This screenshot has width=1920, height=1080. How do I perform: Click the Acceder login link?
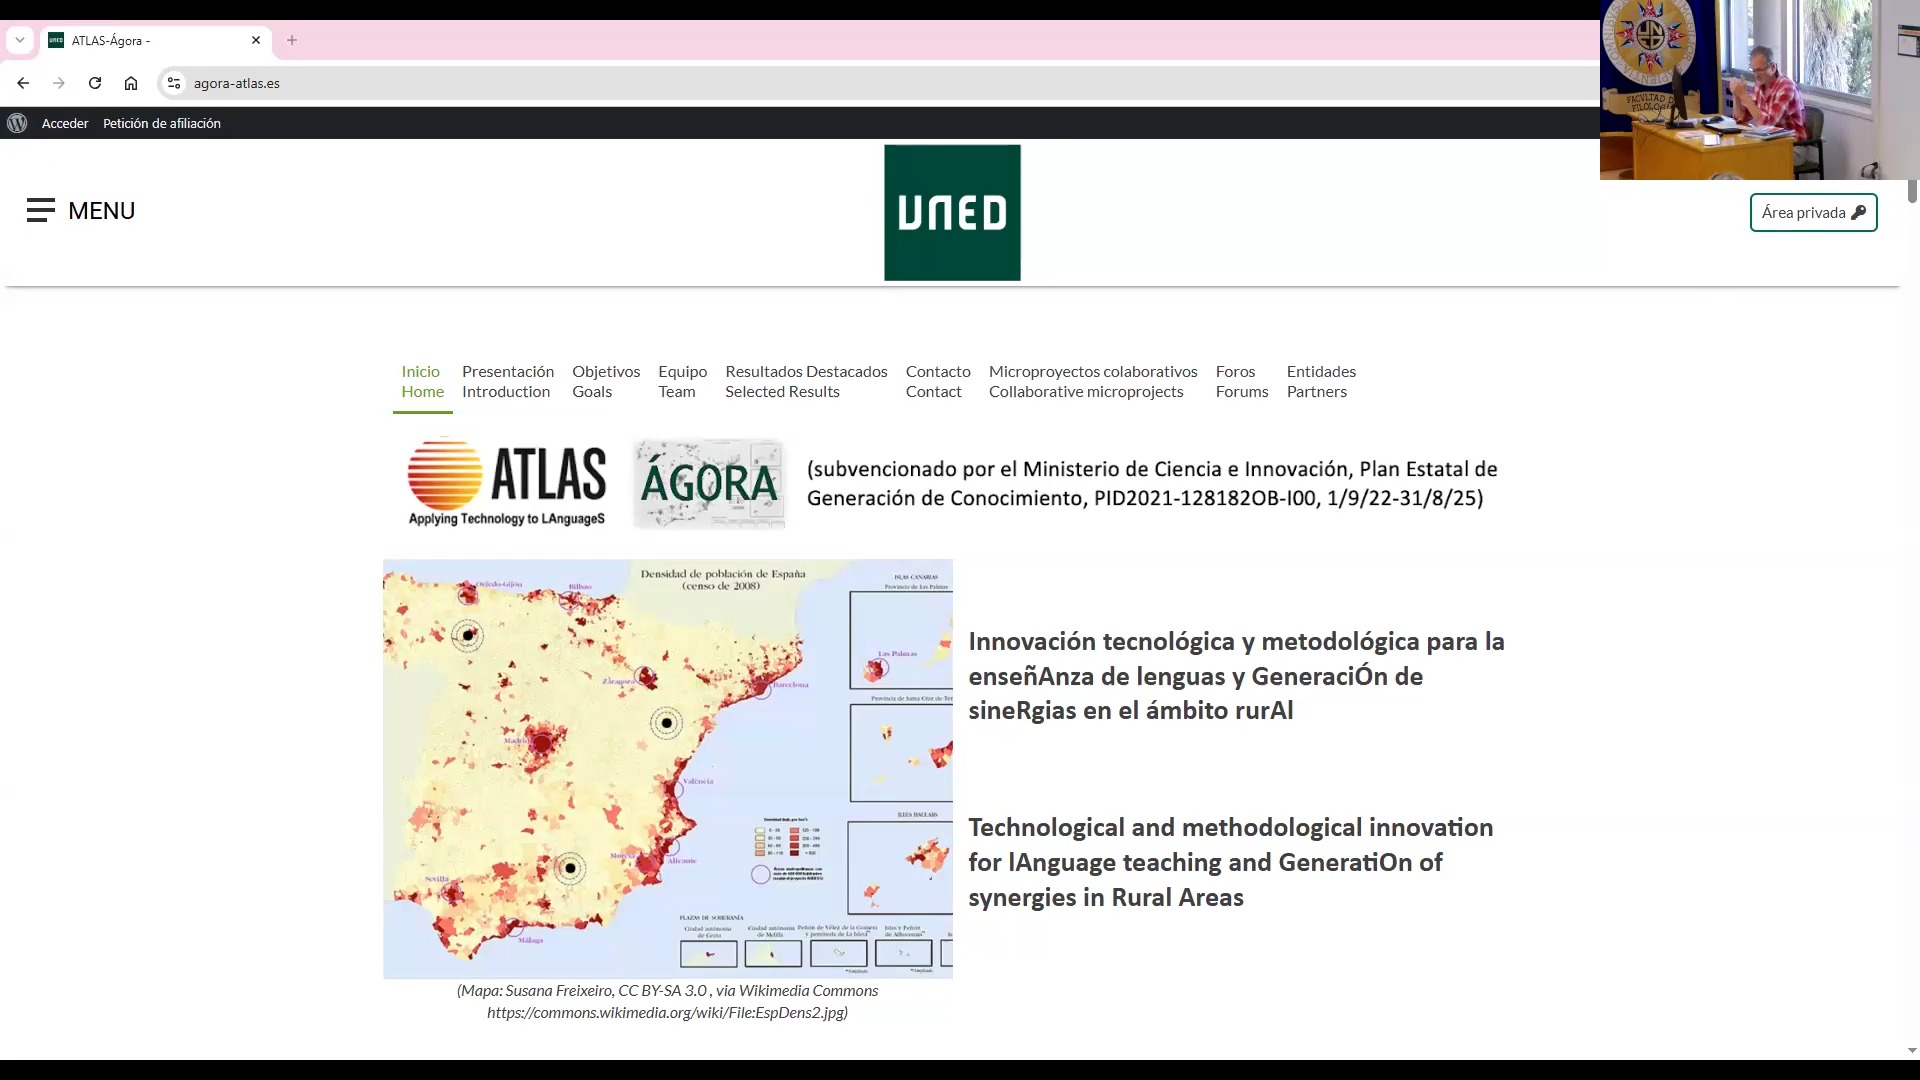(65, 123)
